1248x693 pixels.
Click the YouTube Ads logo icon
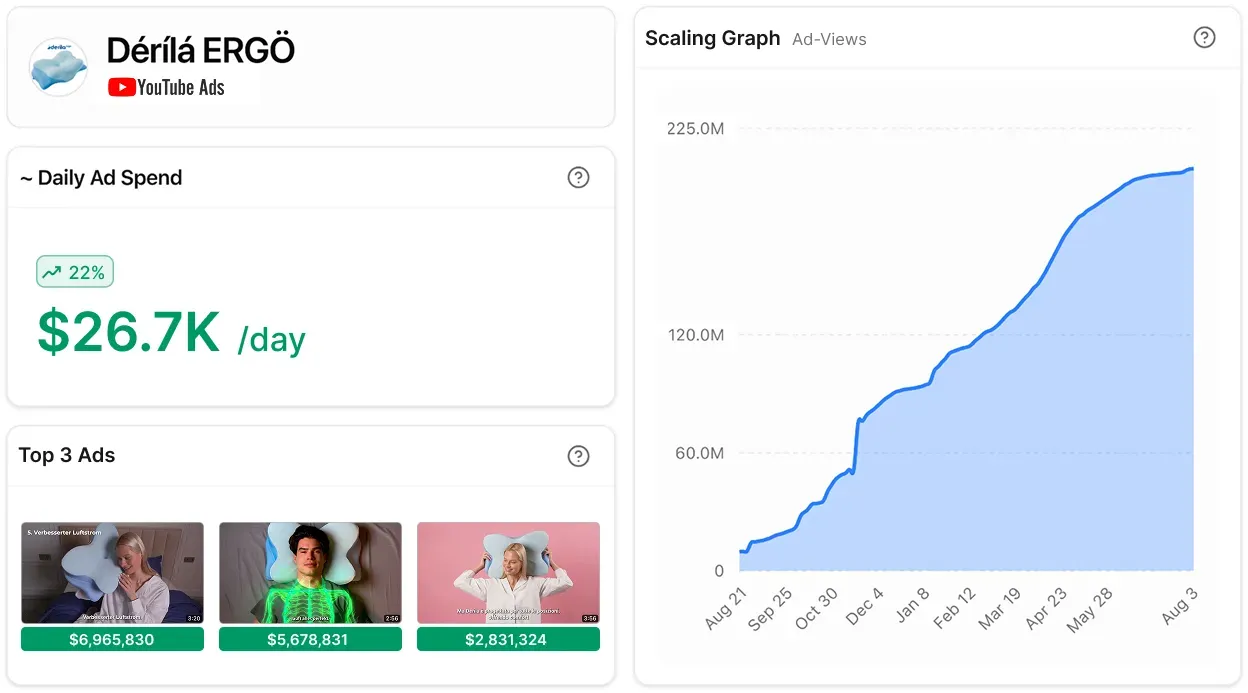click(x=122, y=87)
